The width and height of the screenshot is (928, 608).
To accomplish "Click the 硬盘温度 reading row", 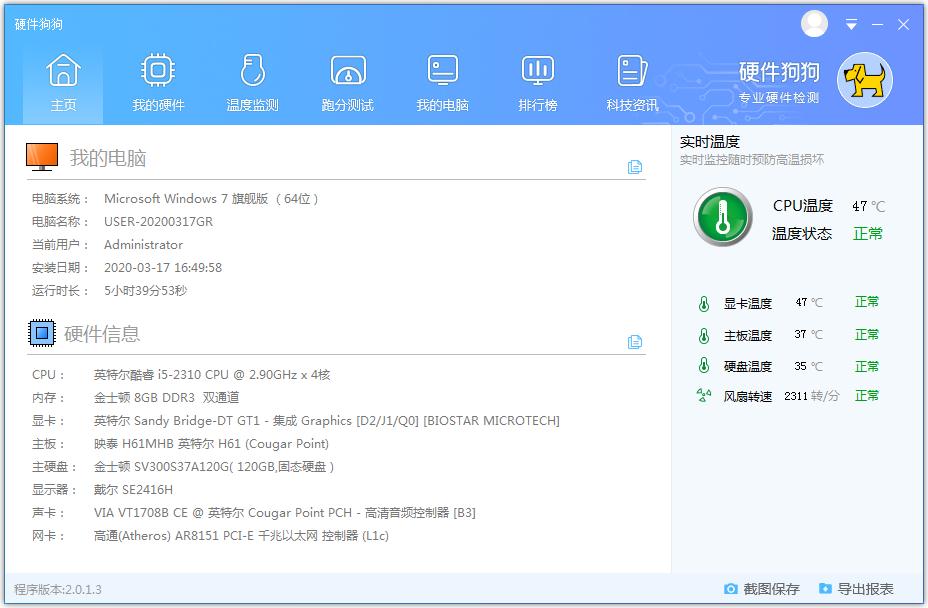I will [788, 366].
